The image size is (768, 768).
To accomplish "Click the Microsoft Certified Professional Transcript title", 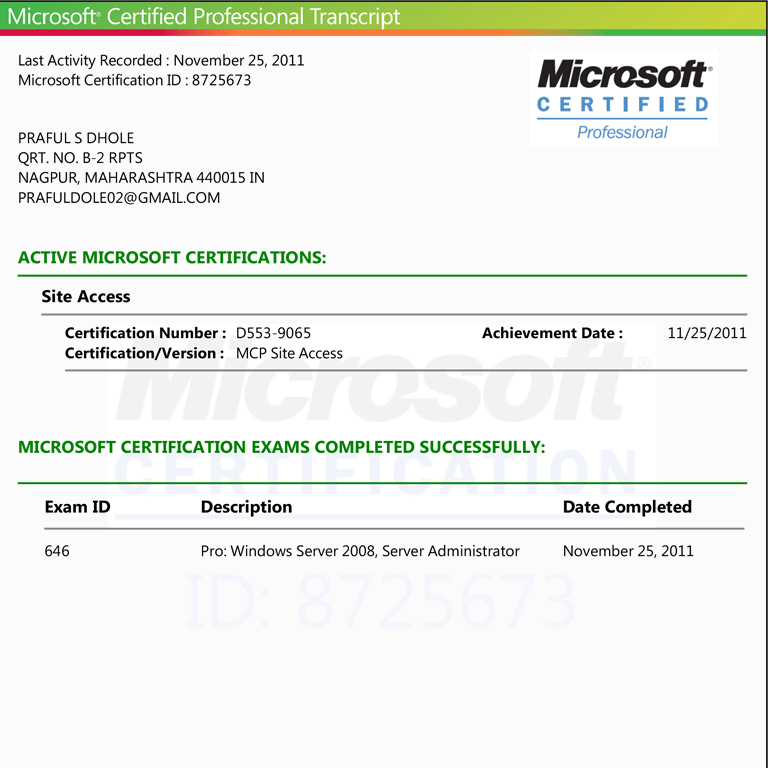I will click(204, 17).
